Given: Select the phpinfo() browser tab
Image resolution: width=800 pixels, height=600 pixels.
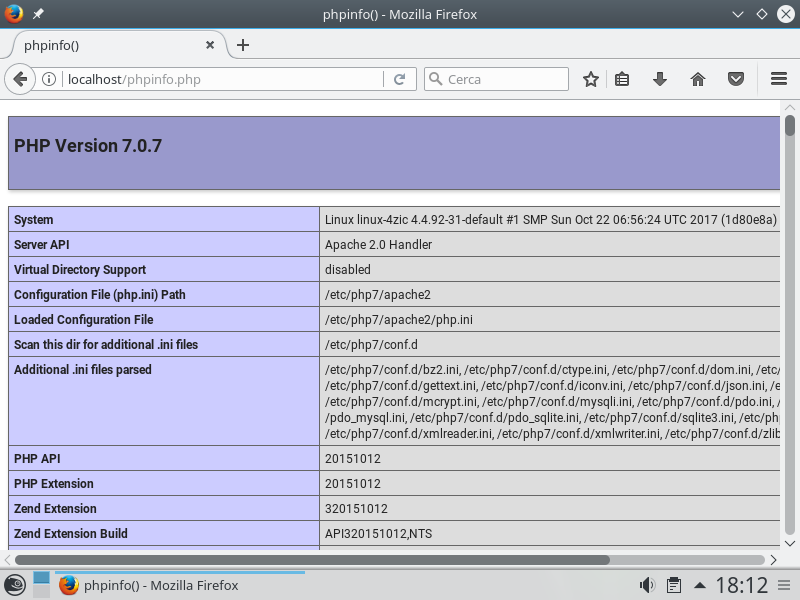Looking at the screenshot, I should [x=119, y=45].
